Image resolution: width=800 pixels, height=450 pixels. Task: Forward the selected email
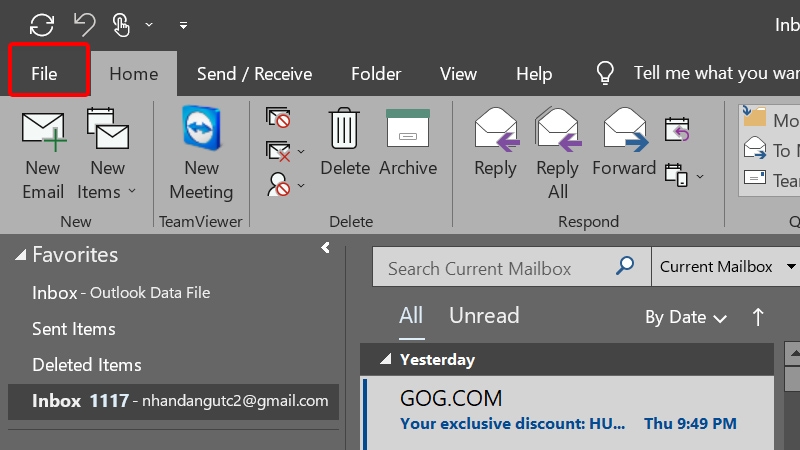coord(624,144)
